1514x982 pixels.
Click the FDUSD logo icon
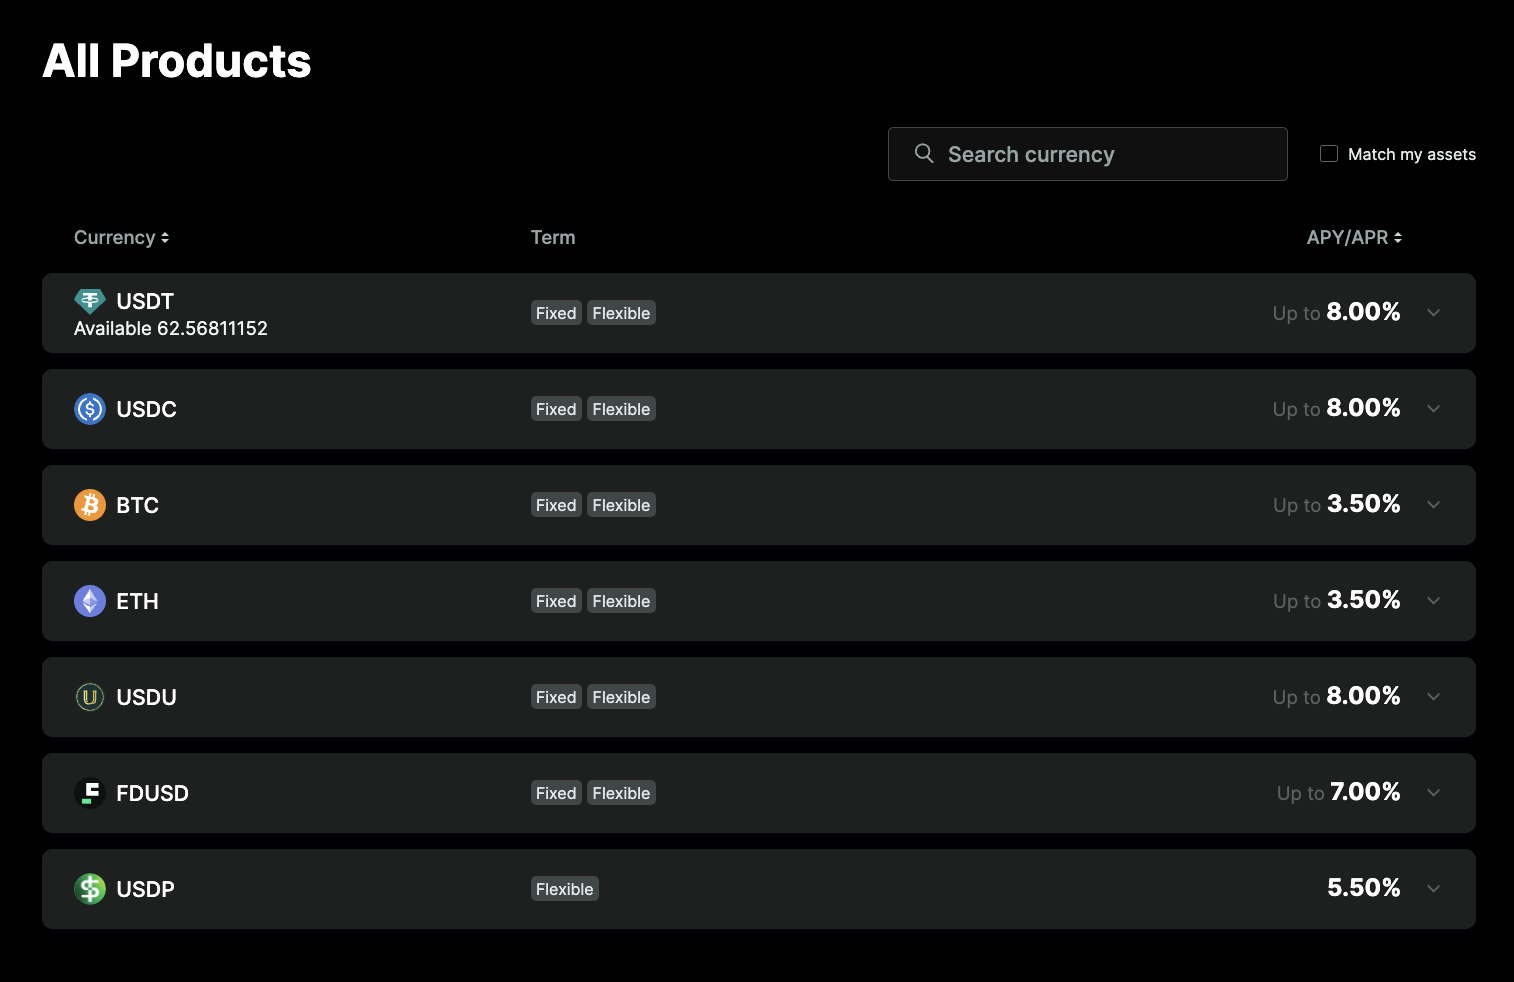tap(90, 793)
